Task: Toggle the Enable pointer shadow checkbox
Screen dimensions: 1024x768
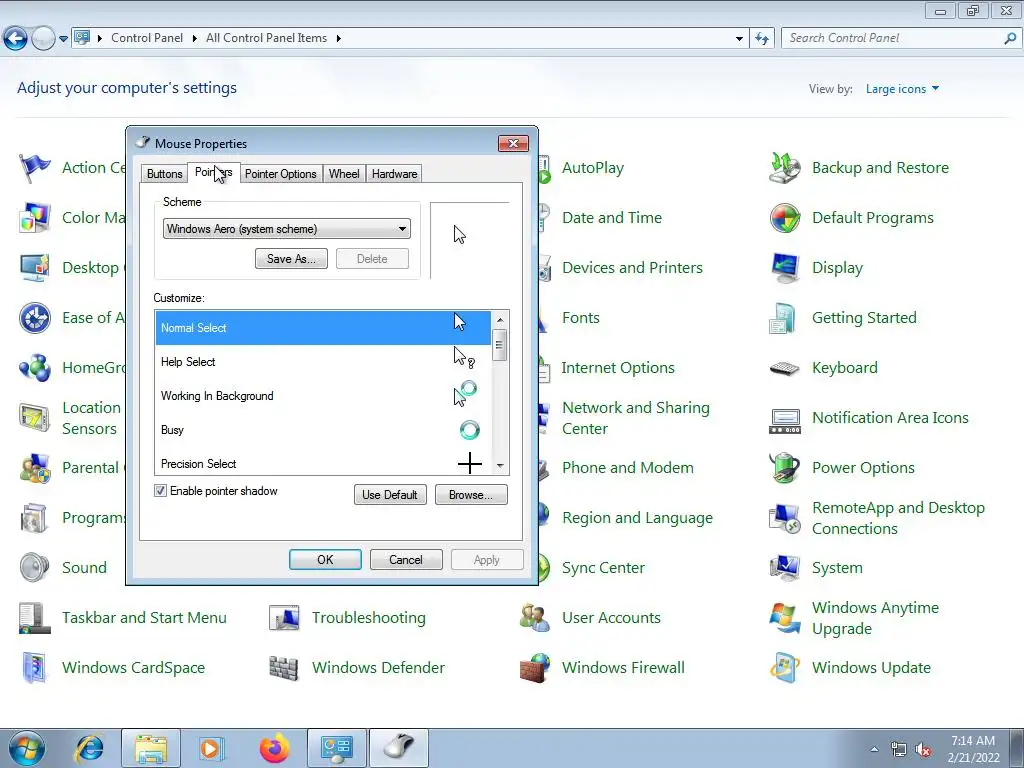Action: tap(160, 490)
